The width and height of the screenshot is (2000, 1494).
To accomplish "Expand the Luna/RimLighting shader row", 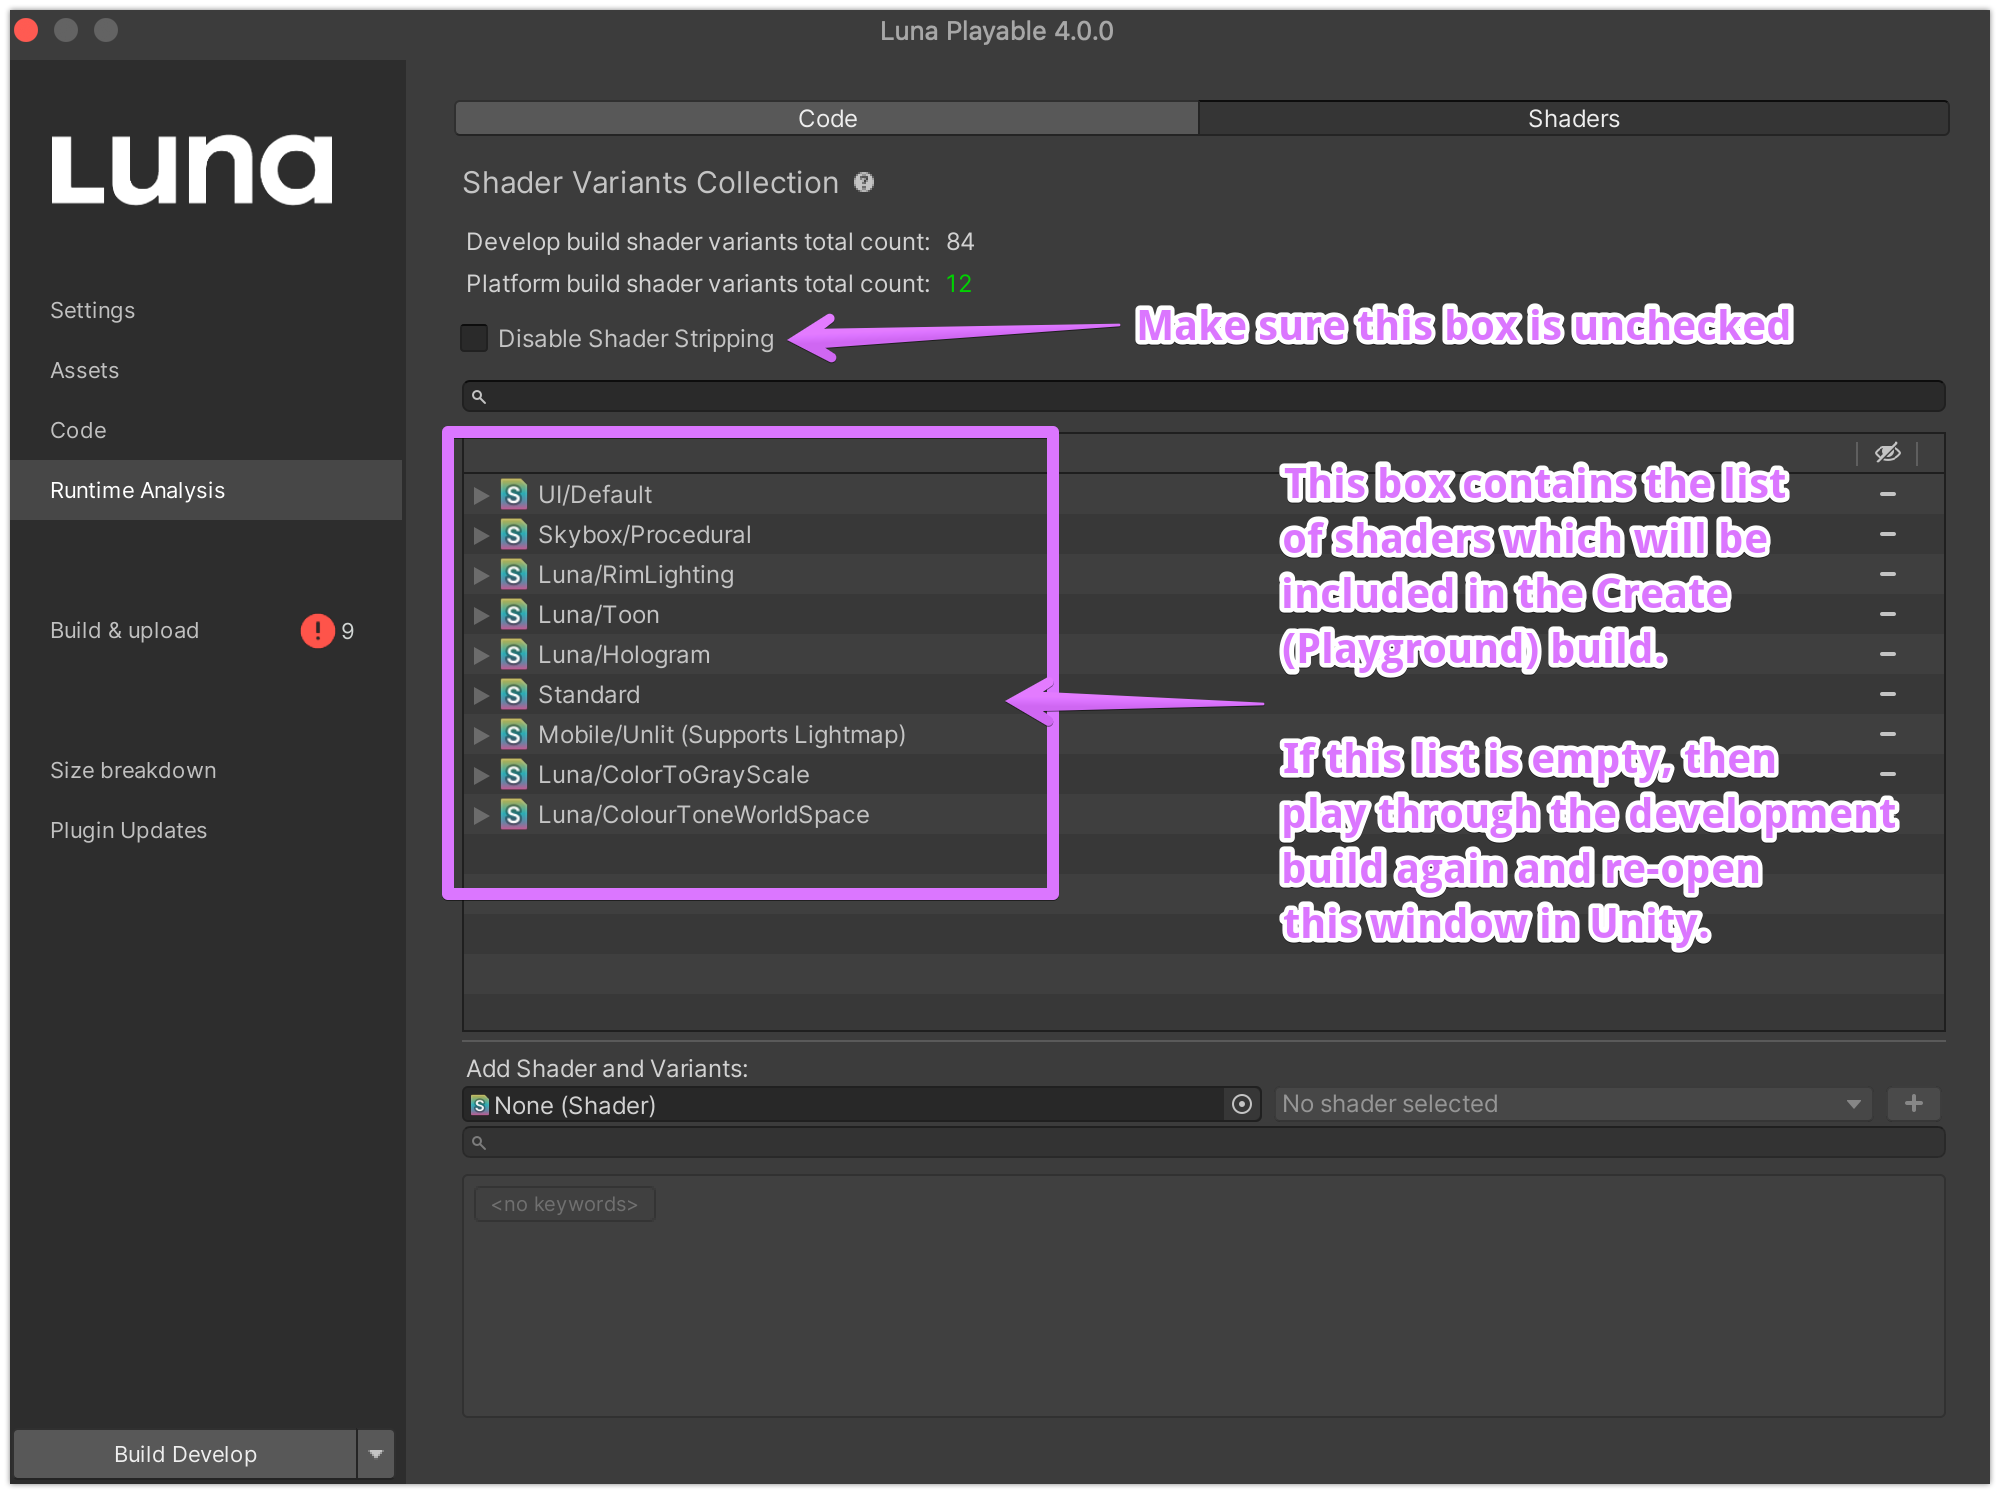I will click(x=481, y=574).
